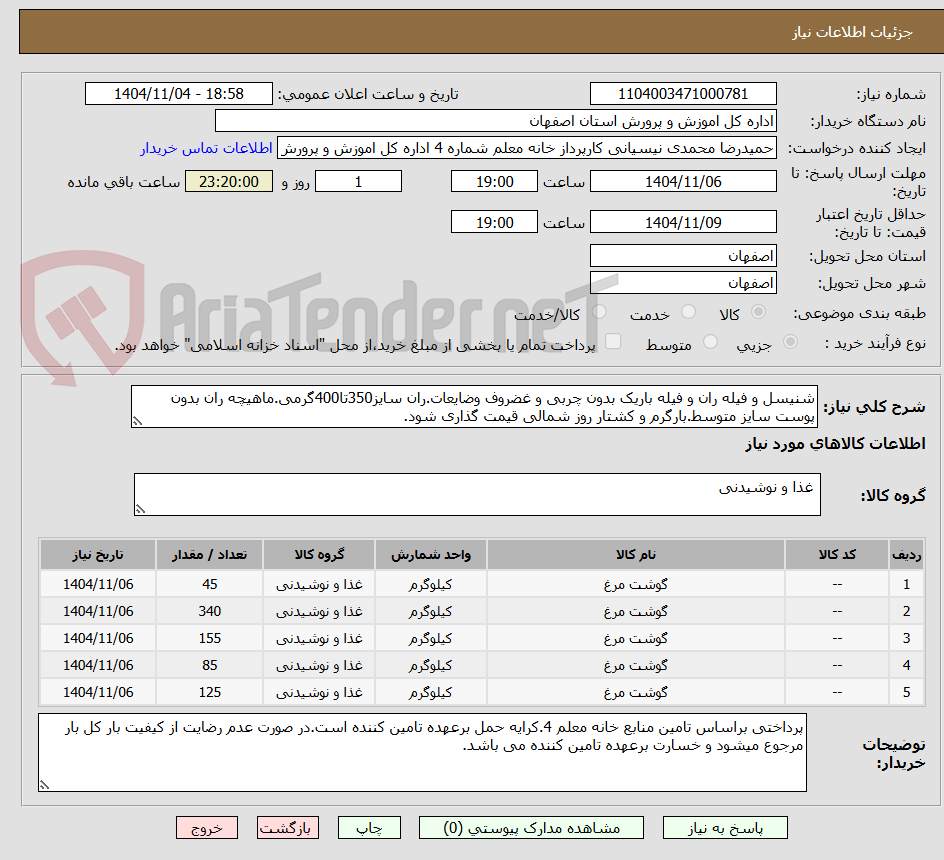Click the تاریخ نیاز column header
This screenshot has height=860, width=944.
98,555
